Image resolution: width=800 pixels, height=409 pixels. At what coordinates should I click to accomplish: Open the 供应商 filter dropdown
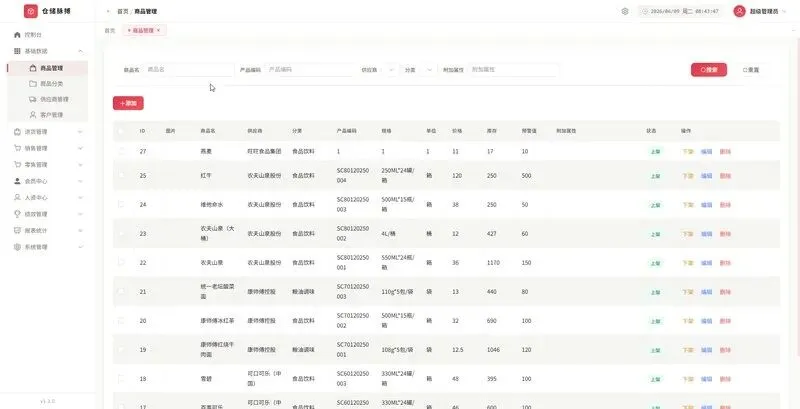click(387, 70)
